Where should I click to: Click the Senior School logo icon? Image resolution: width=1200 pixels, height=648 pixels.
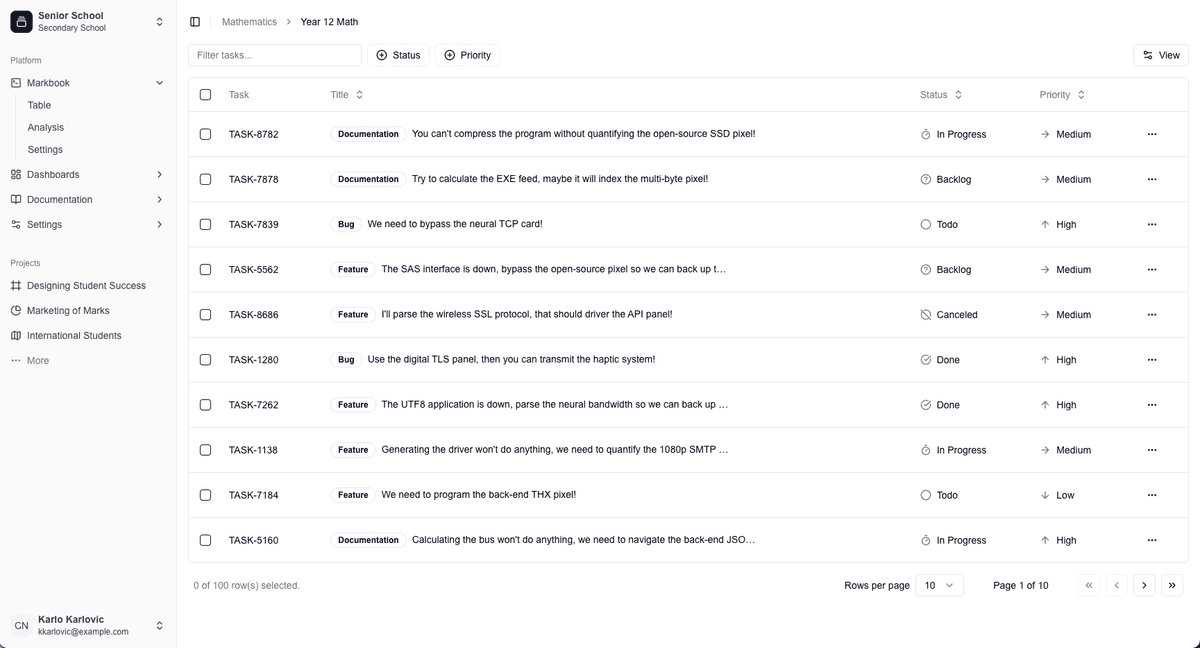pyautogui.click(x=21, y=21)
